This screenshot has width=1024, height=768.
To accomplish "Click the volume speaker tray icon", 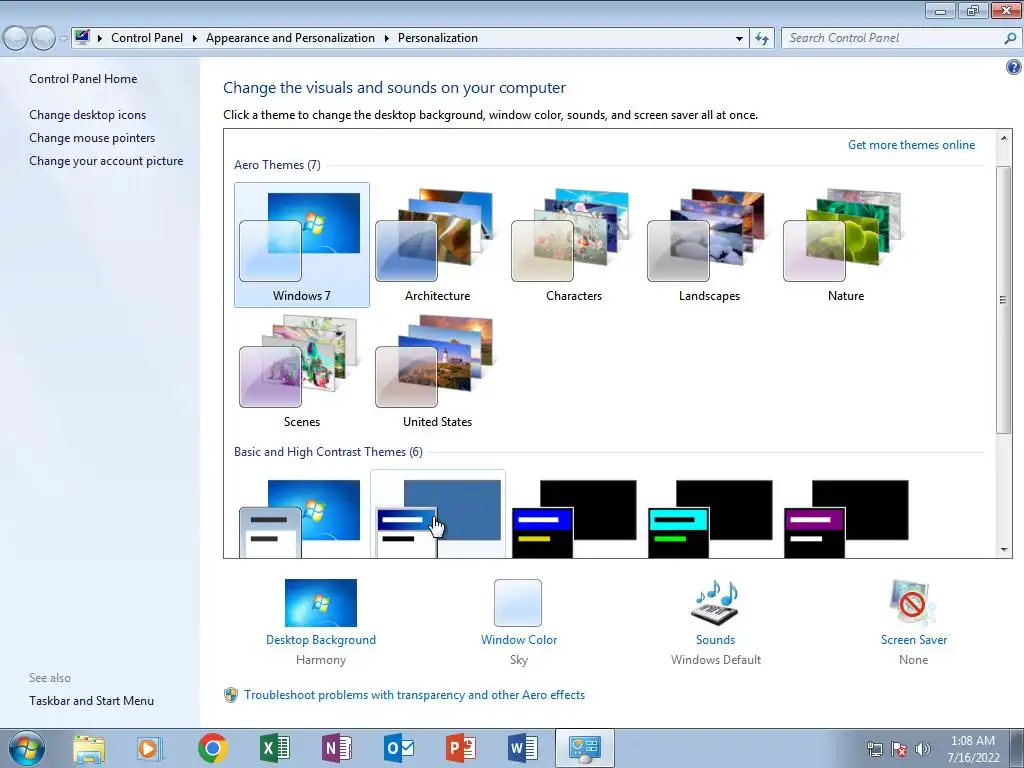I will coord(923,749).
